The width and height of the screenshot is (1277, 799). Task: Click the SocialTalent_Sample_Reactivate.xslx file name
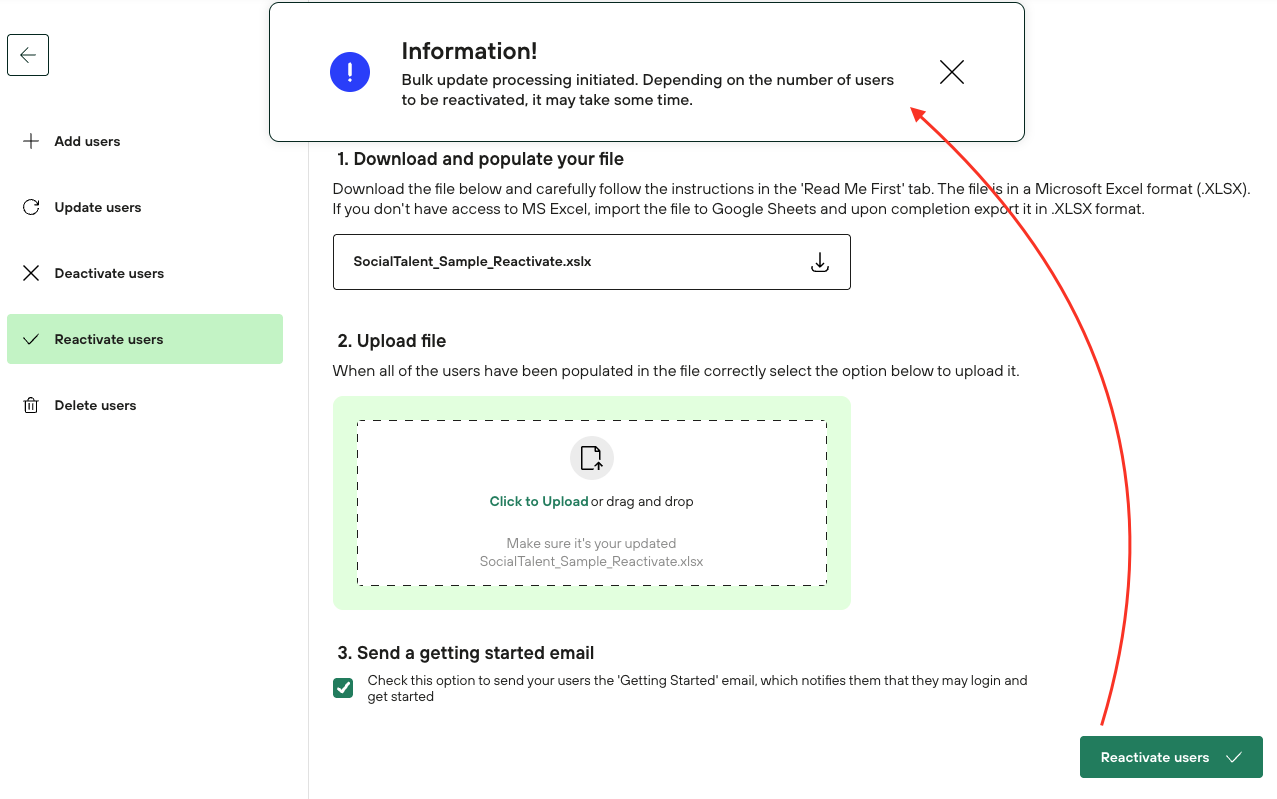[x=472, y=262]
